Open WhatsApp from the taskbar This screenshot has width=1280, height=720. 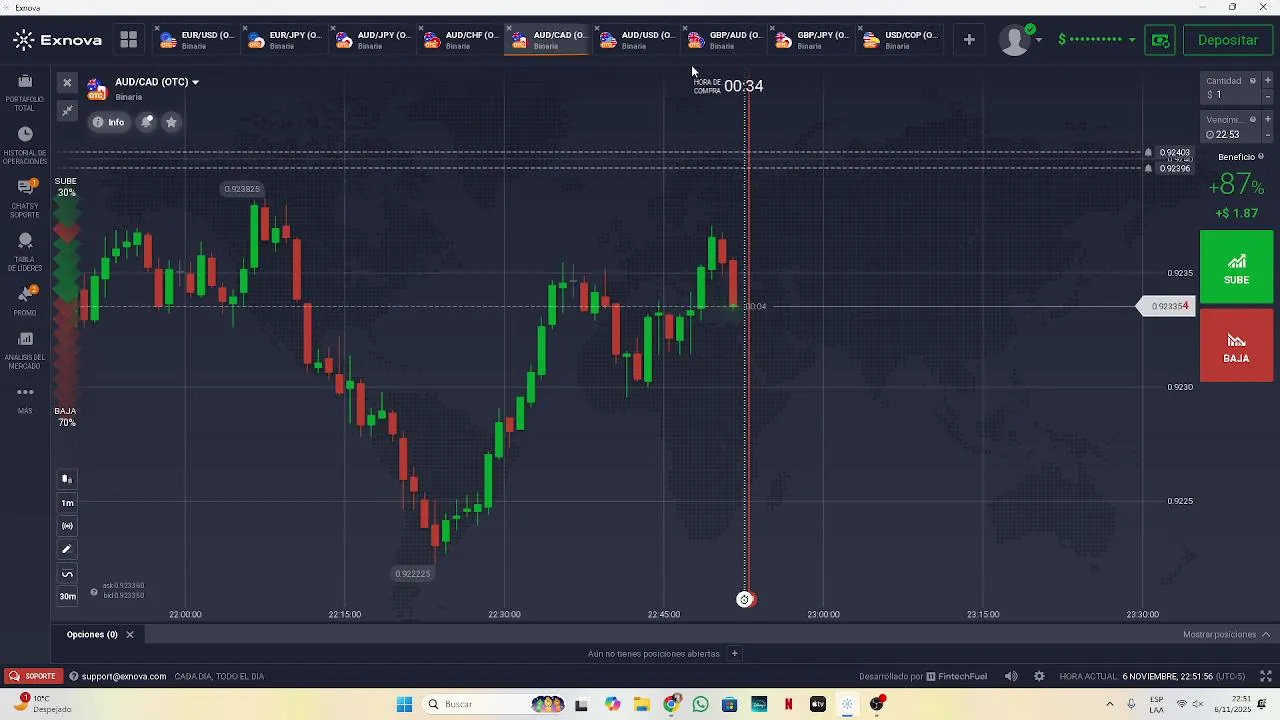pyautogui.click(x=700, y=704)
